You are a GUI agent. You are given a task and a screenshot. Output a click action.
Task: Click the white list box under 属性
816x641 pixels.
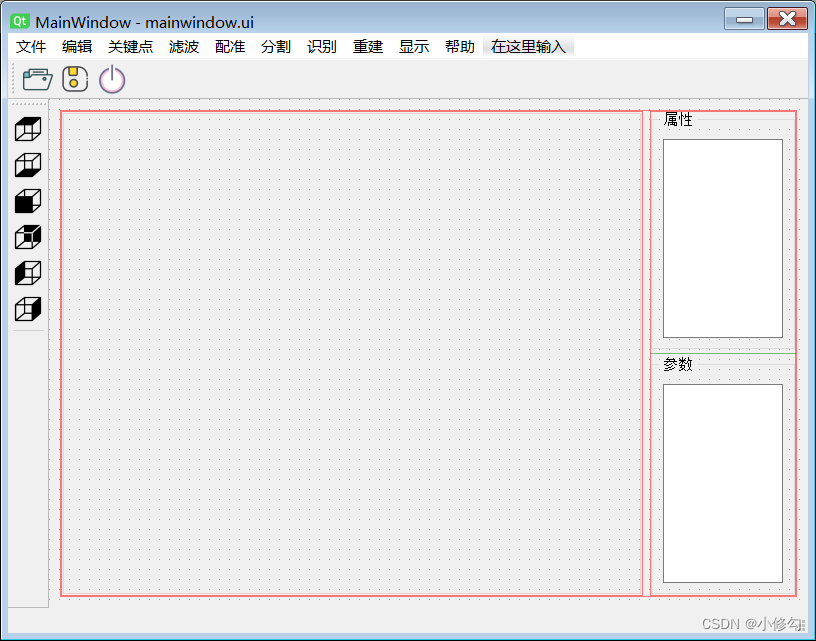pyautogui.click(x=723, y=238)
